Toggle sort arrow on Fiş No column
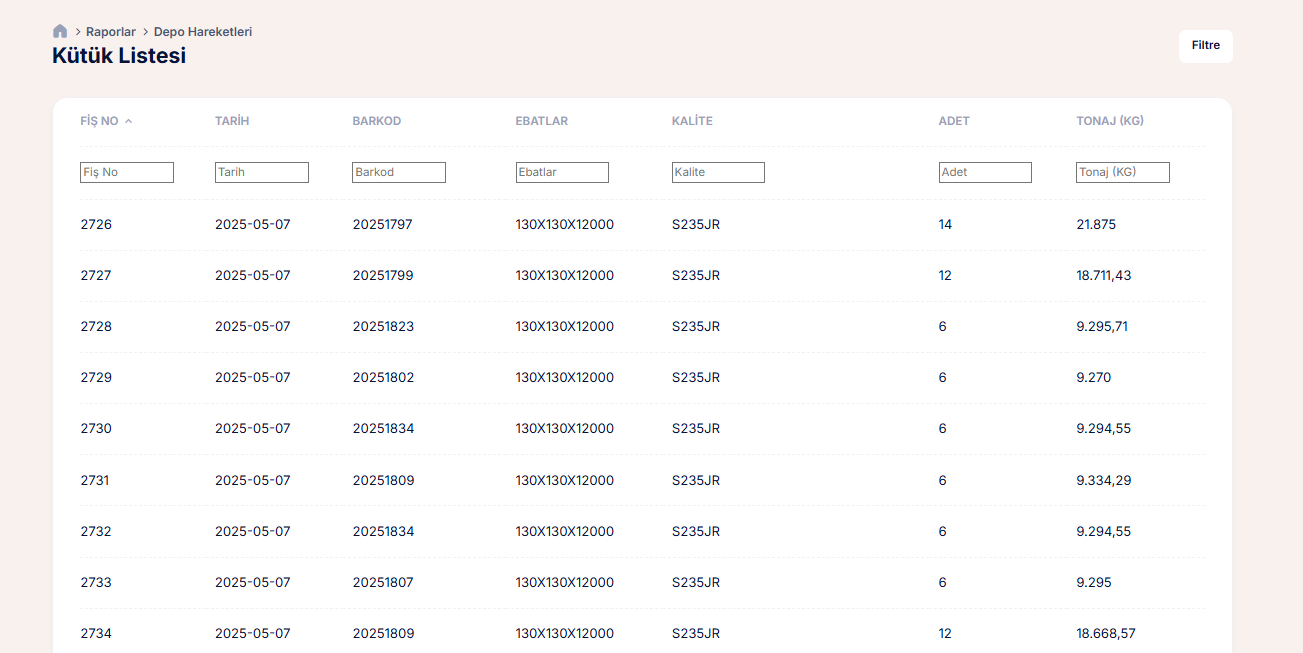Screen dimensions: 1303x653 click(128, 121)
